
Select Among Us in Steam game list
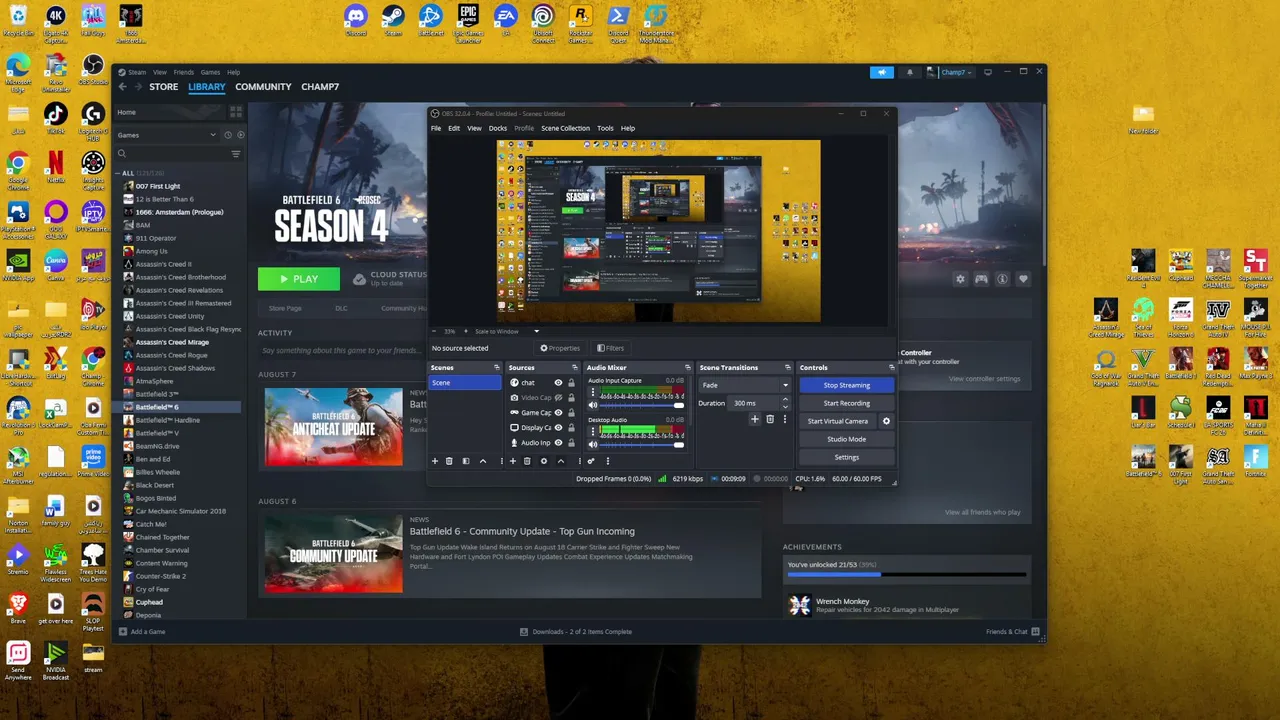[152, 251]
